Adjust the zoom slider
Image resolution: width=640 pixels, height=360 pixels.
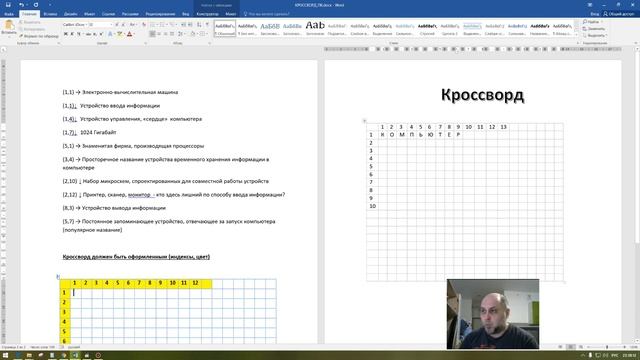click(x=607, y=347)
